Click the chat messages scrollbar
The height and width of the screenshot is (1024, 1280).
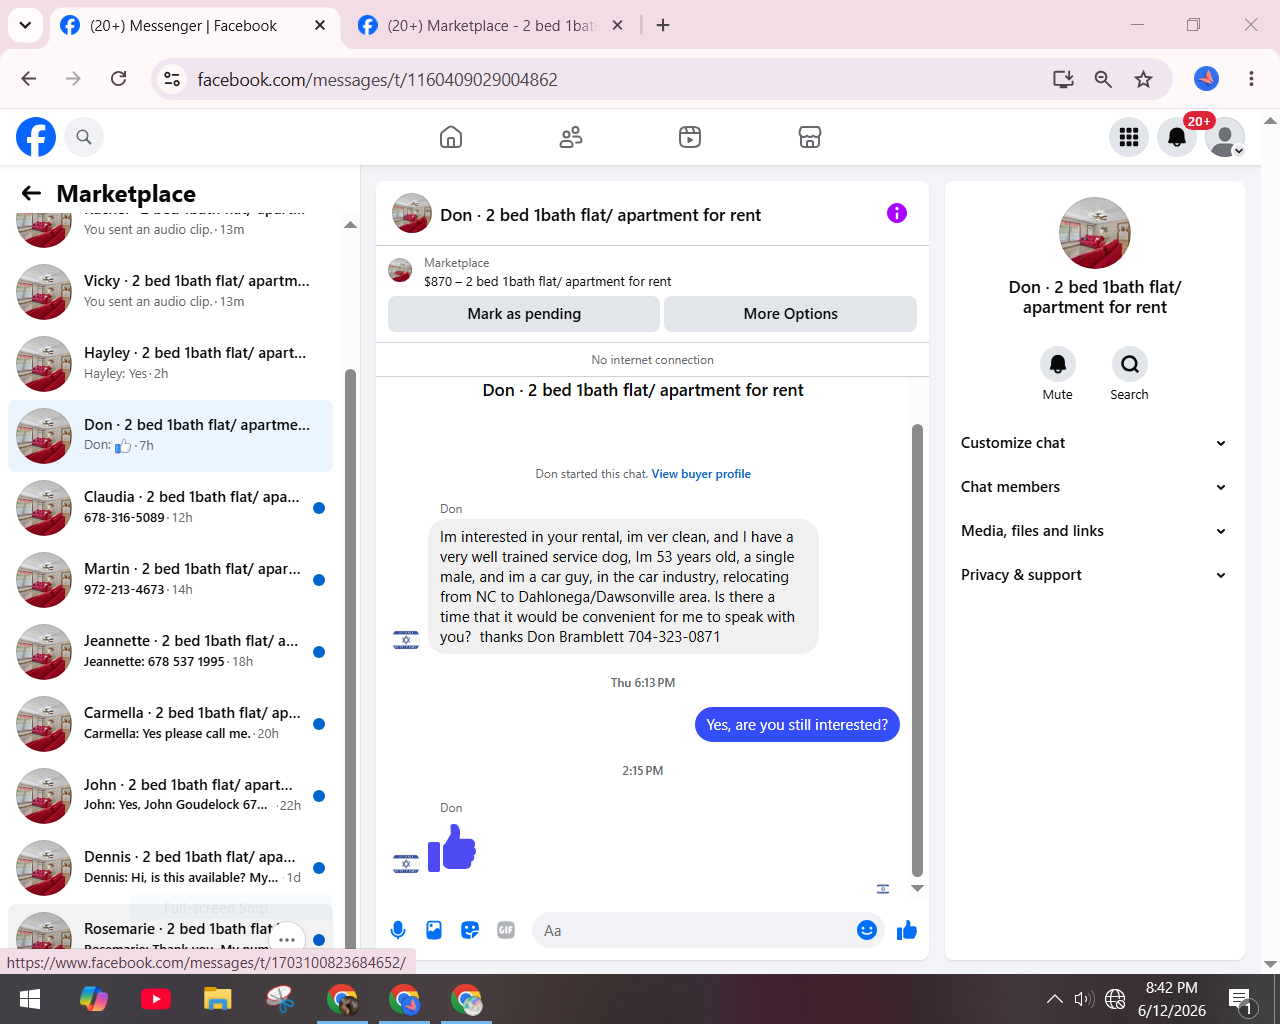pyautogui.click(x=917, y=650)
